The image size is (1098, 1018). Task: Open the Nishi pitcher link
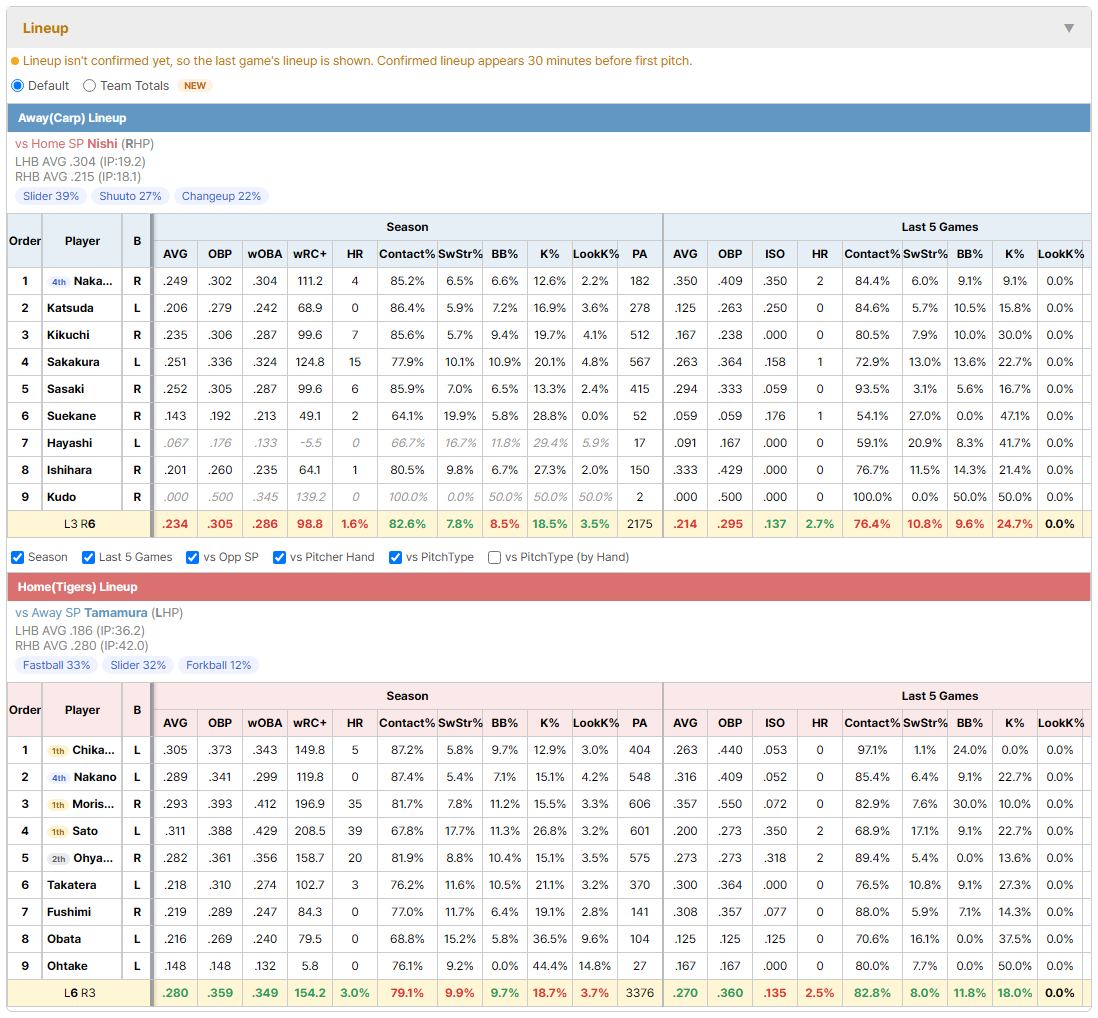(x=102, y=144)
